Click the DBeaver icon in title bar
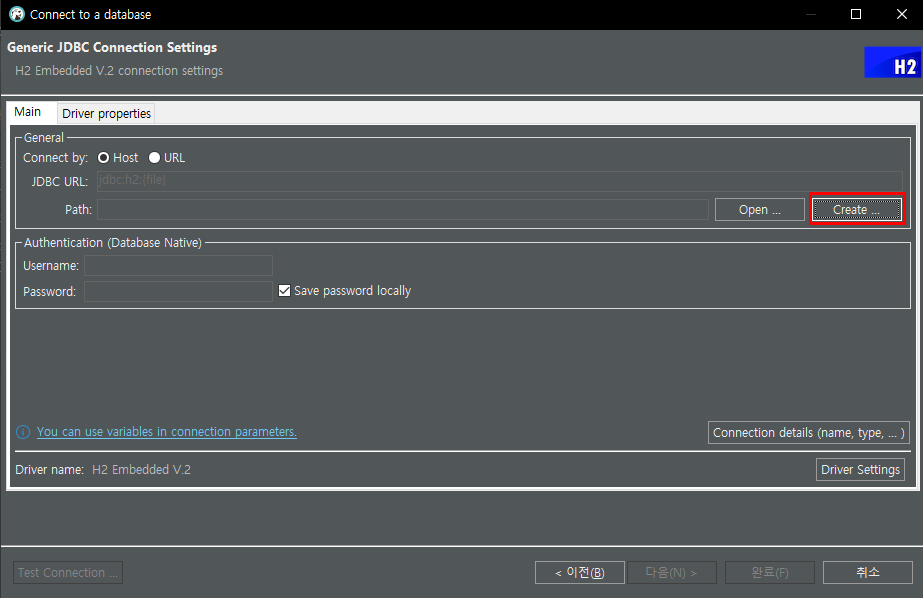Screen dimensions: 923x598 point(17,14)
